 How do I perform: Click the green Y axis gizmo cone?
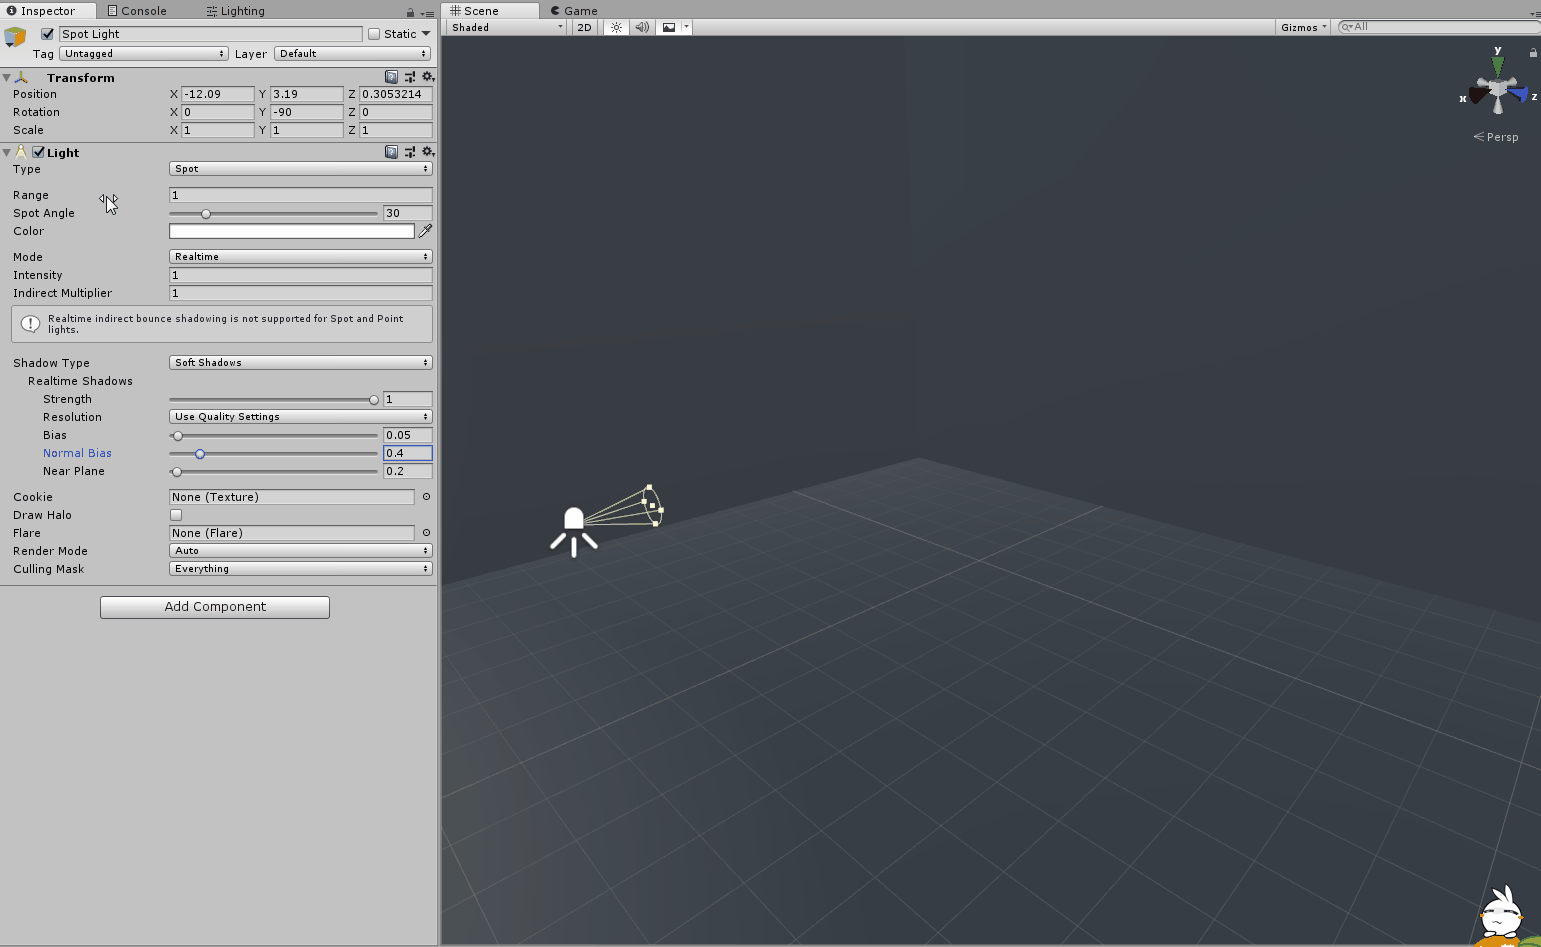(1497, 66)
